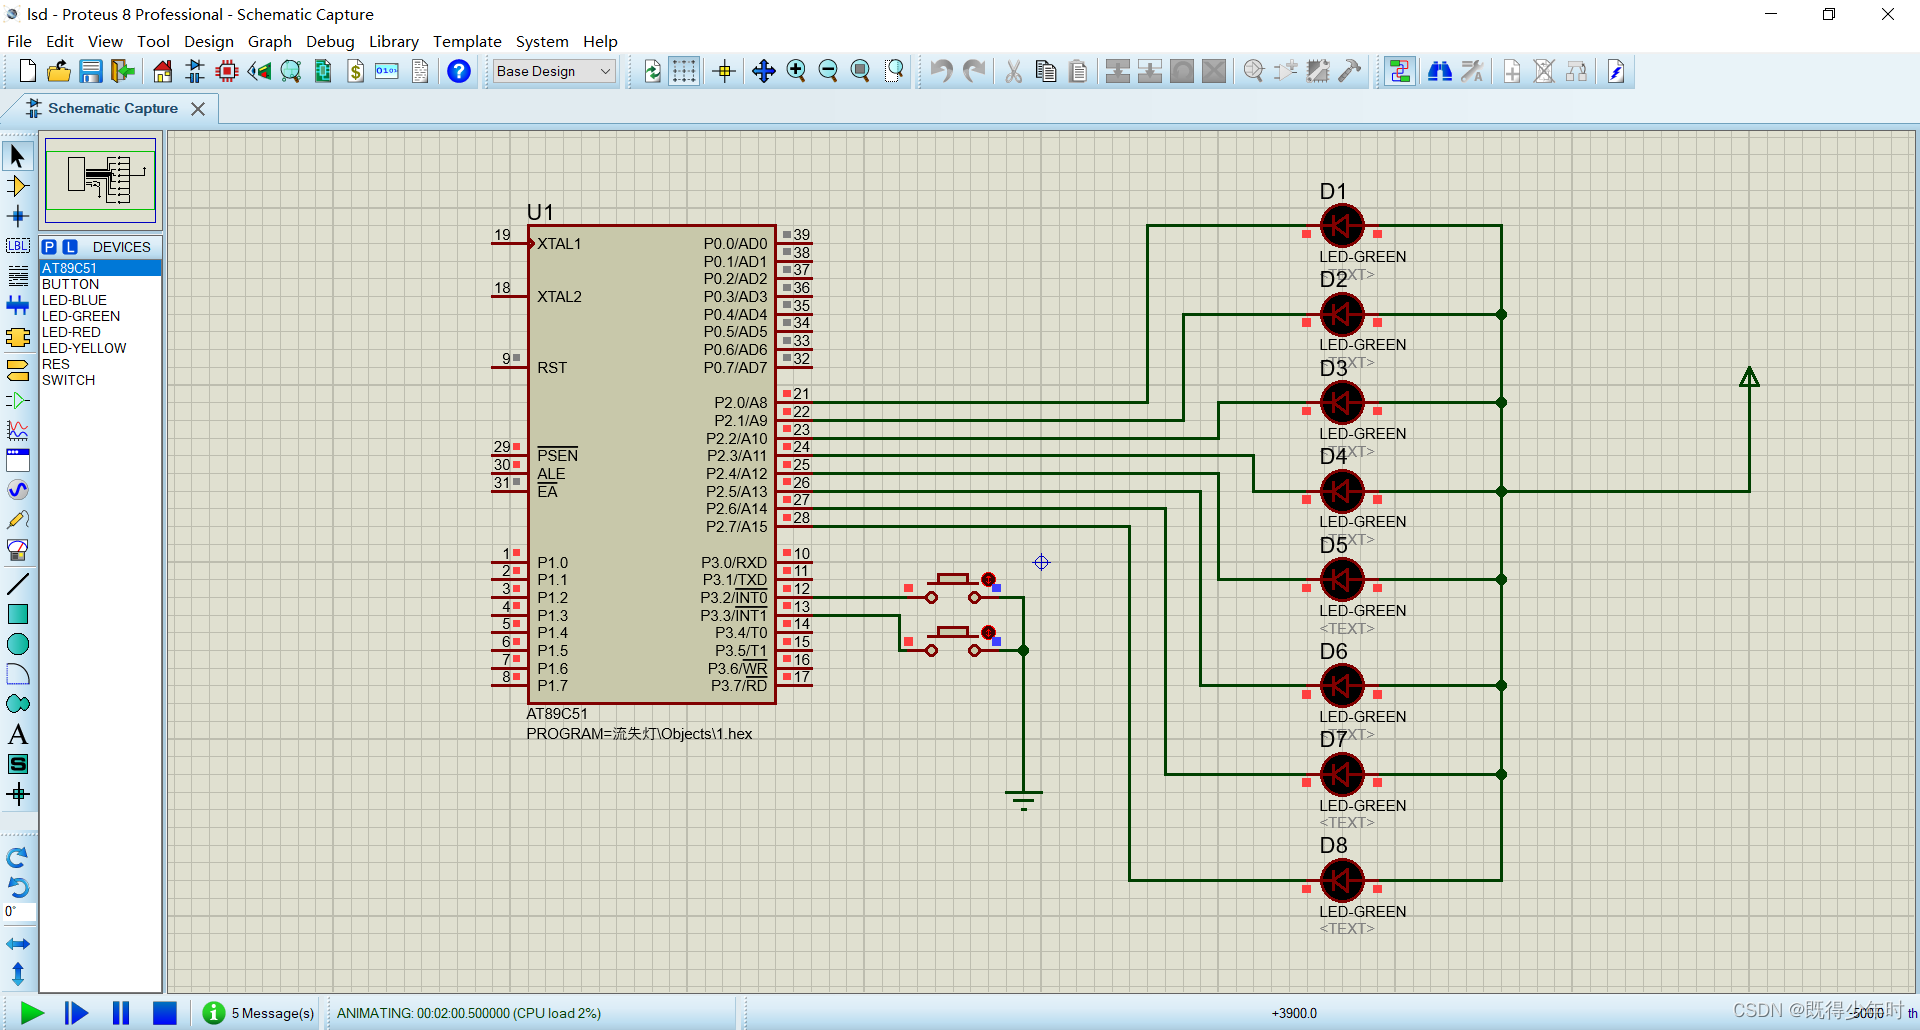Select the Buses mode tool

[x=18, y=305]
